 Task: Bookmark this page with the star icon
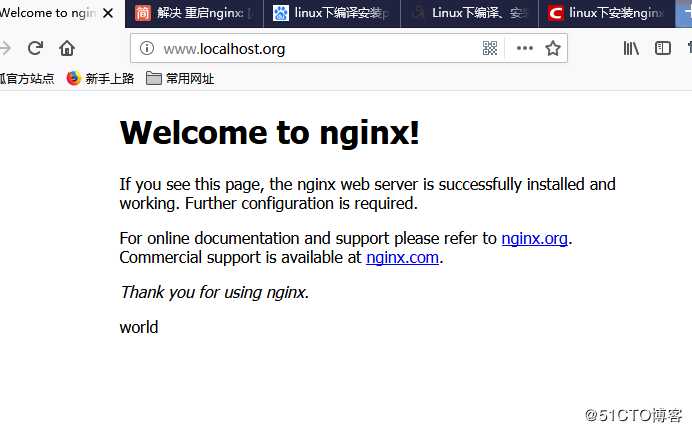coord(553,48)
